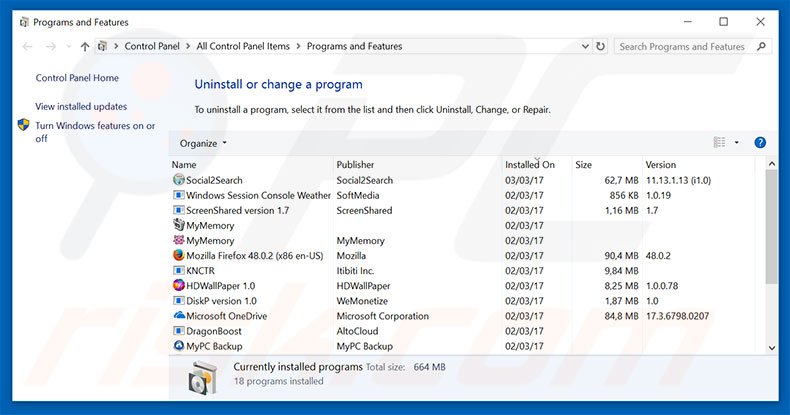Click the SoftMedia publisher cell

(x=358, y=195)
